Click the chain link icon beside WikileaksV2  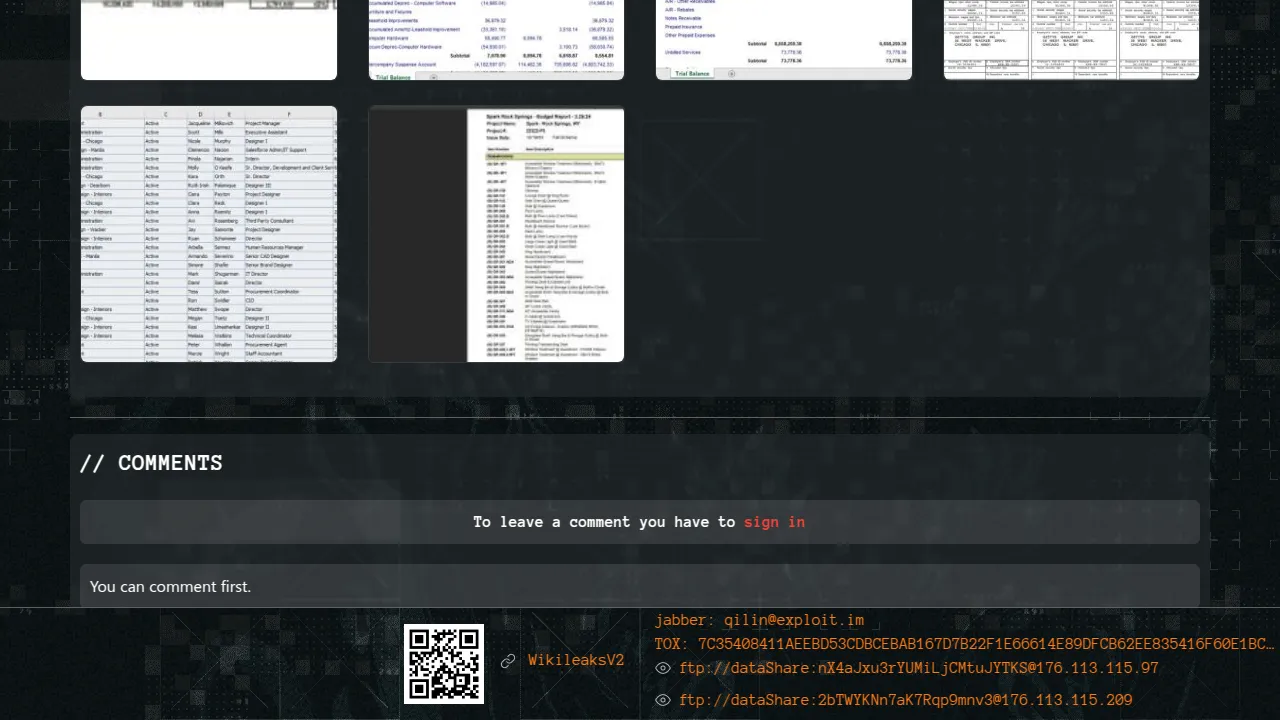pos(508,661)
